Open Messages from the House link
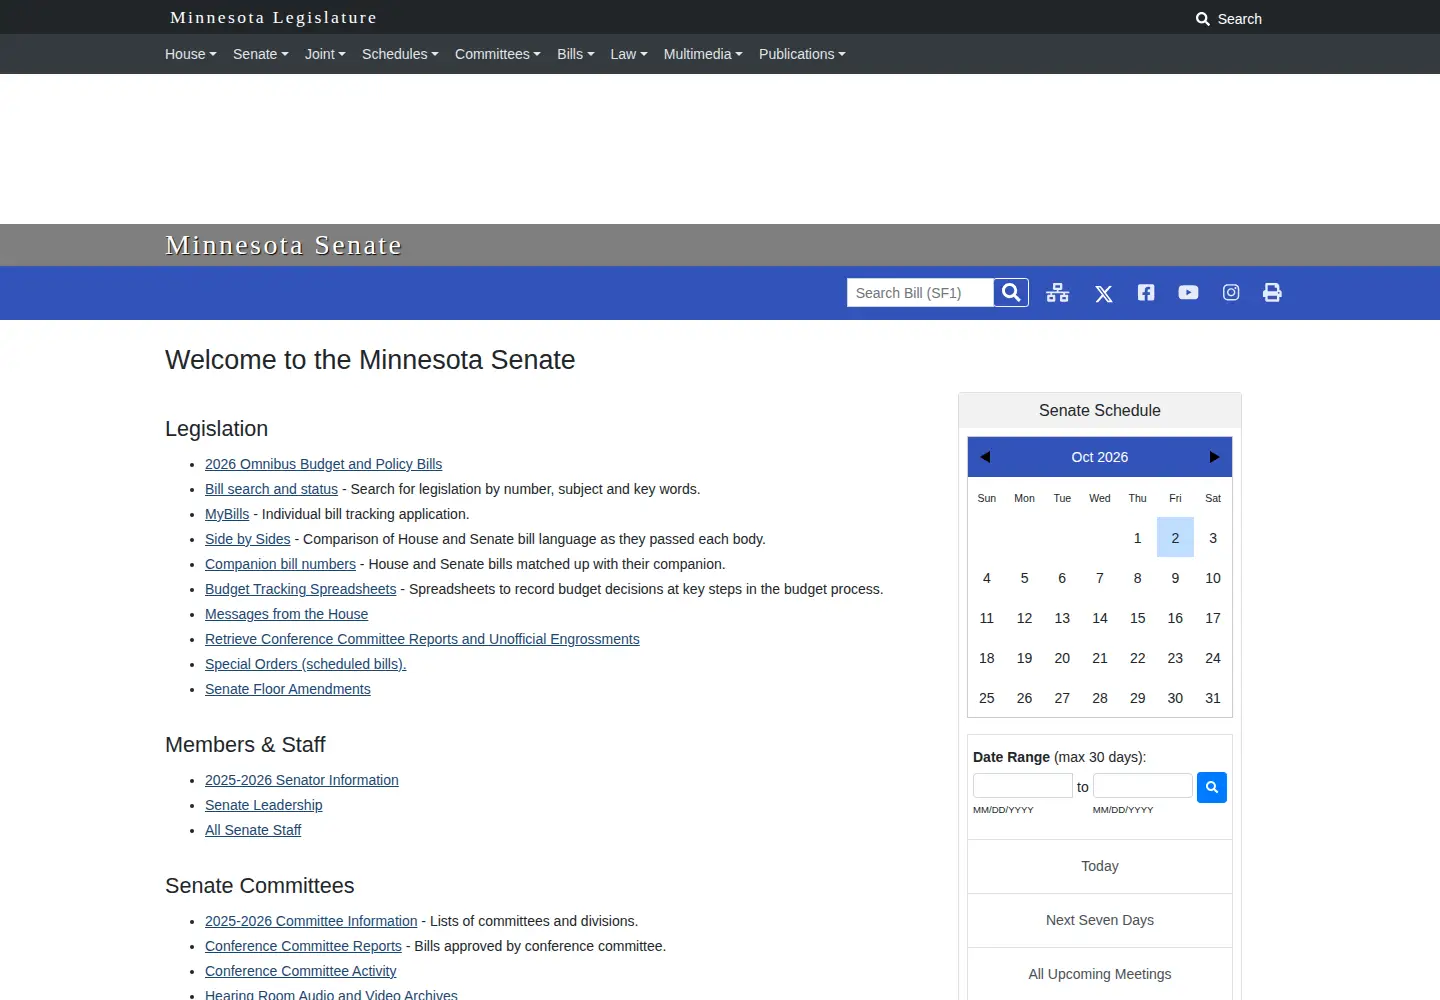Viewport: 1440px width, 1000px height. tap(286, 614)
